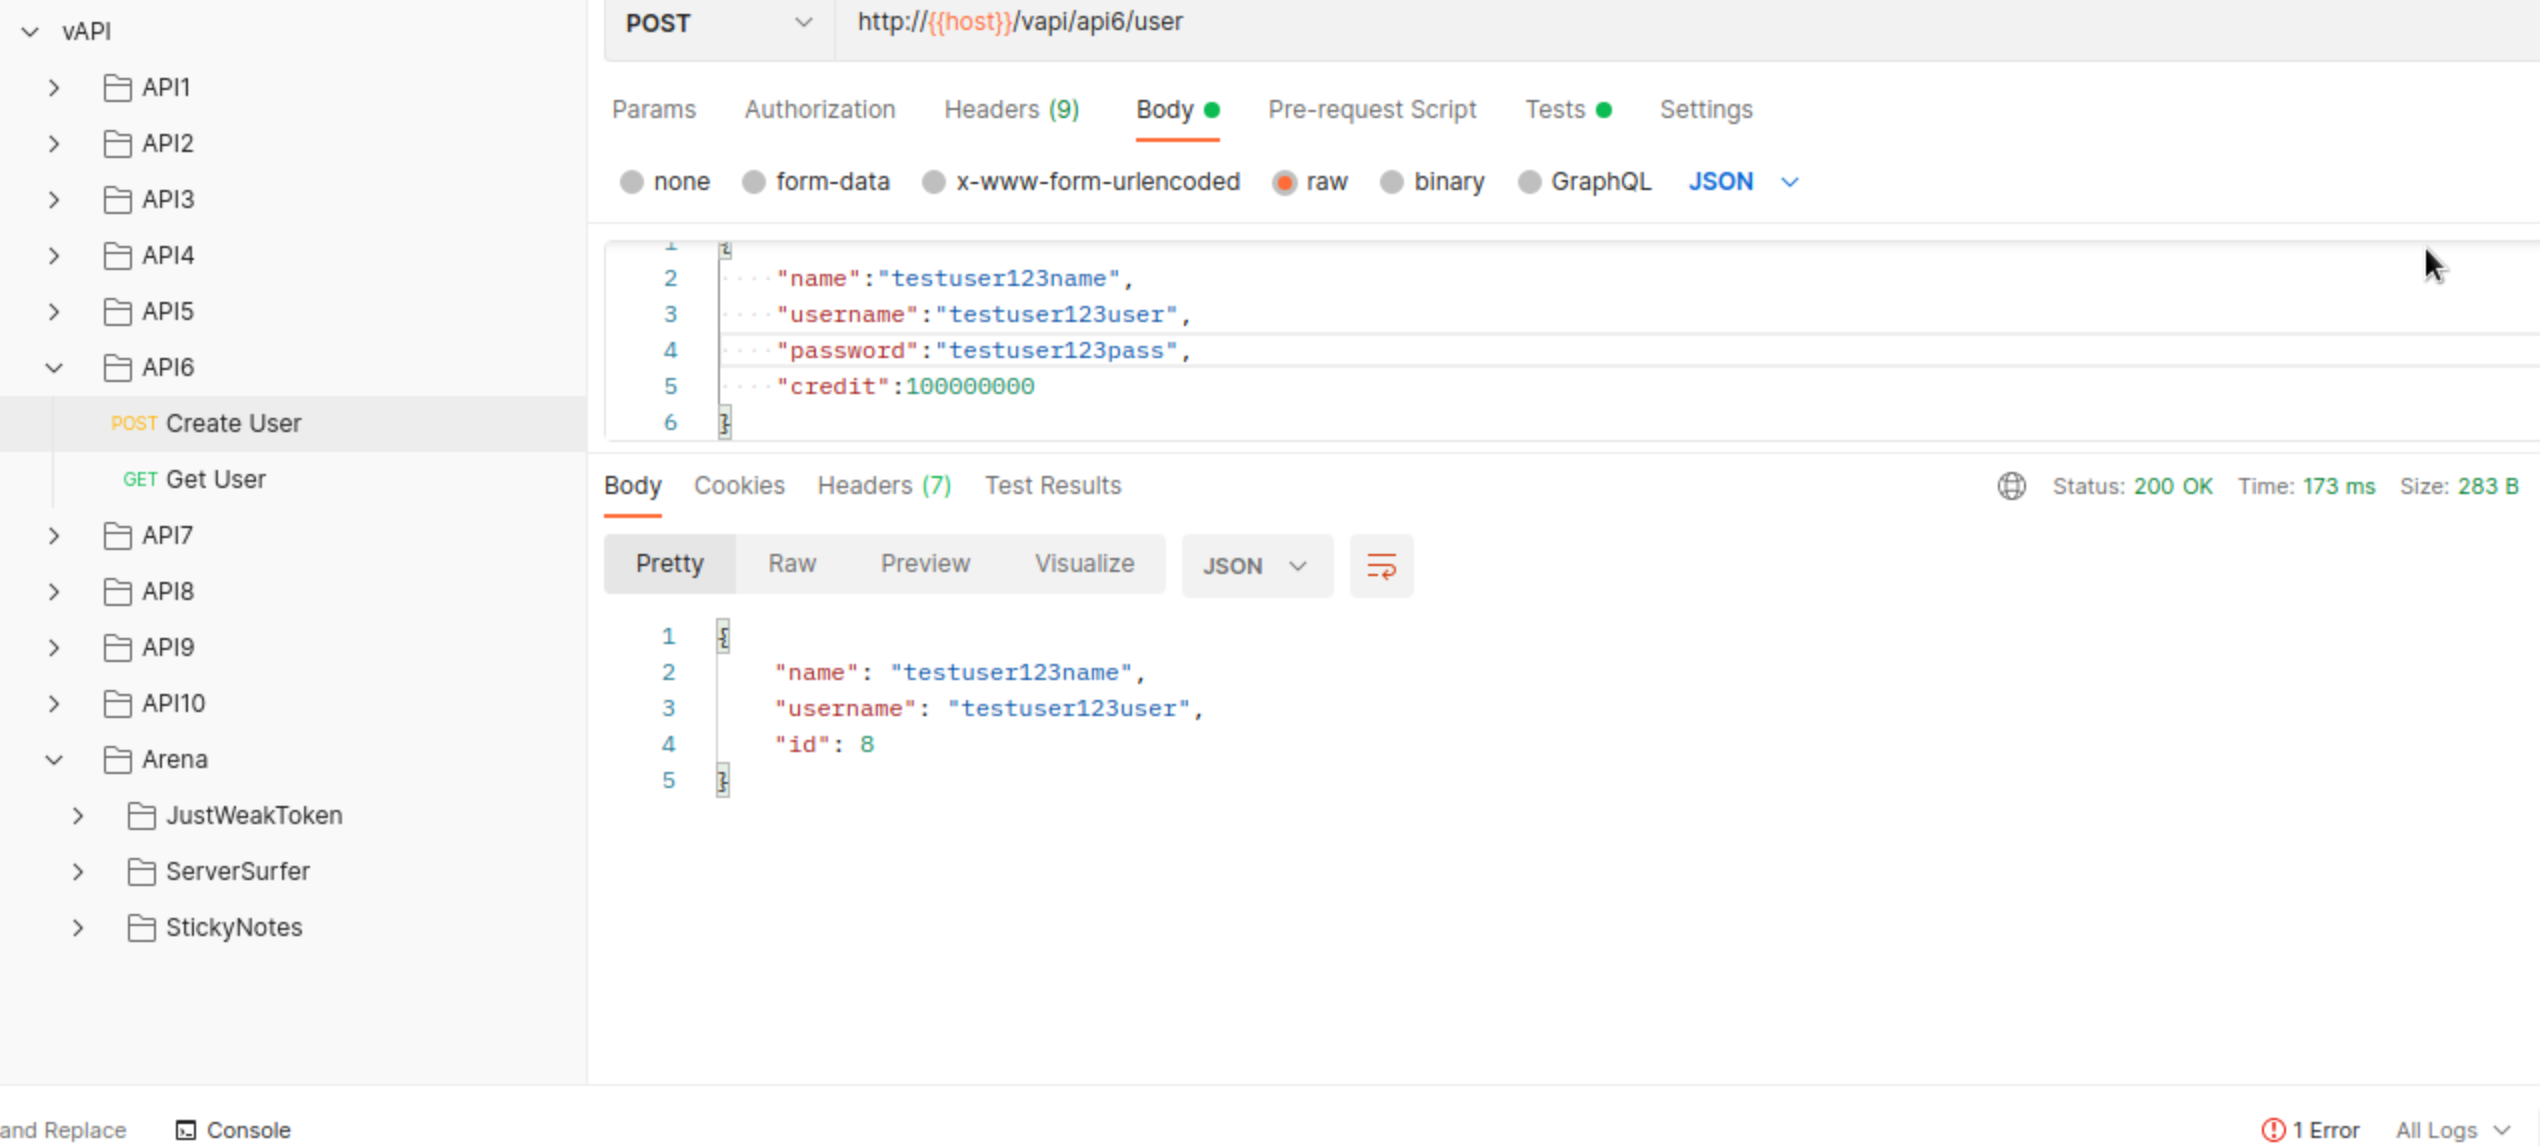
Task: Select the form-data body type
Action: 755,182
